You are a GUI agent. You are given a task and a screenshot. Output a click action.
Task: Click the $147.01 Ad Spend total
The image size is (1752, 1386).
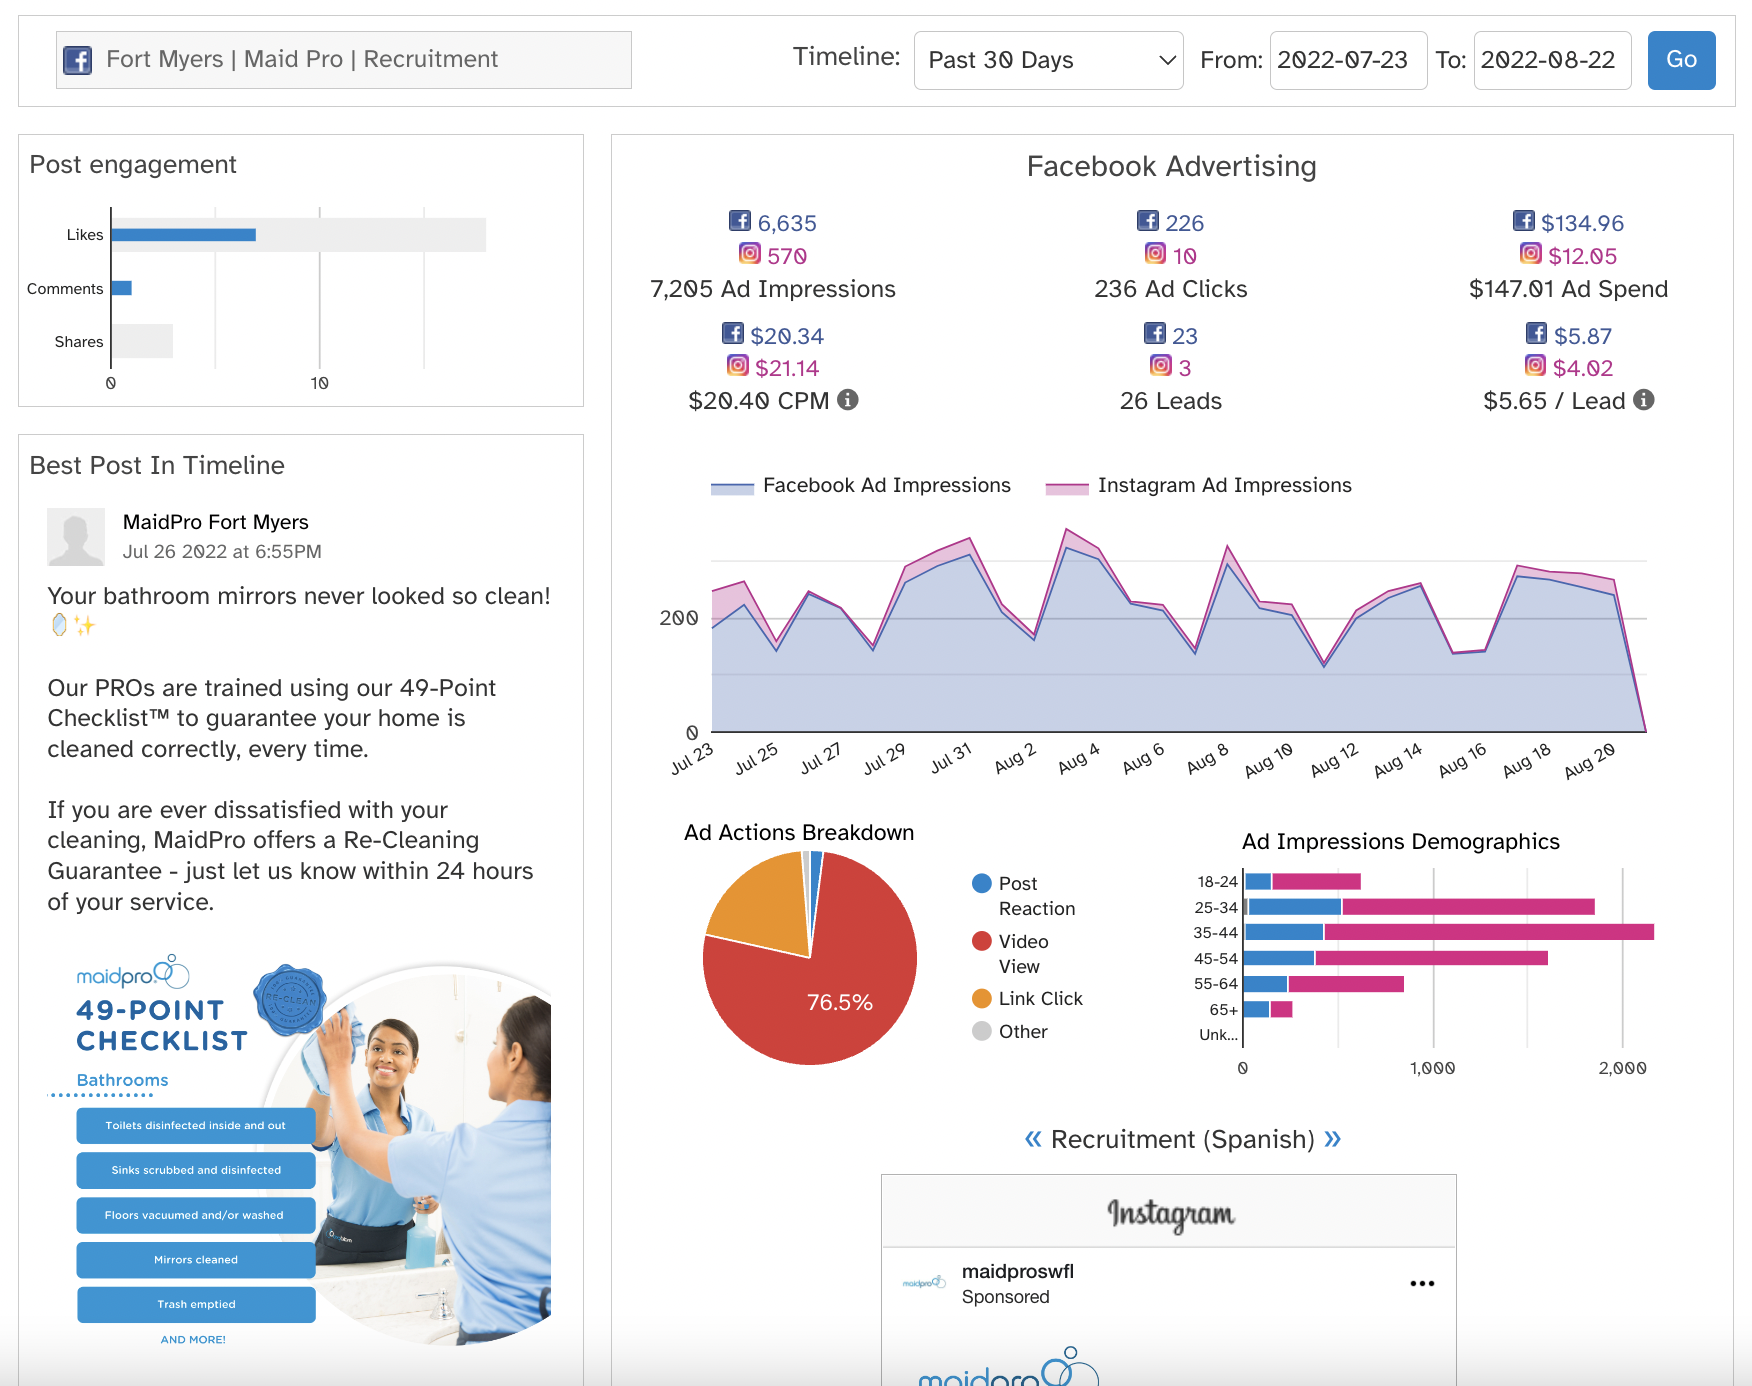pos(1568,289)
